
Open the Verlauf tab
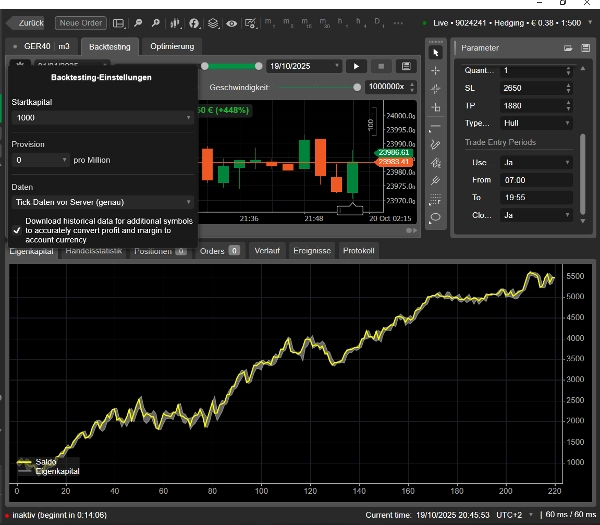pyautogui.click(x=267, y=251)
